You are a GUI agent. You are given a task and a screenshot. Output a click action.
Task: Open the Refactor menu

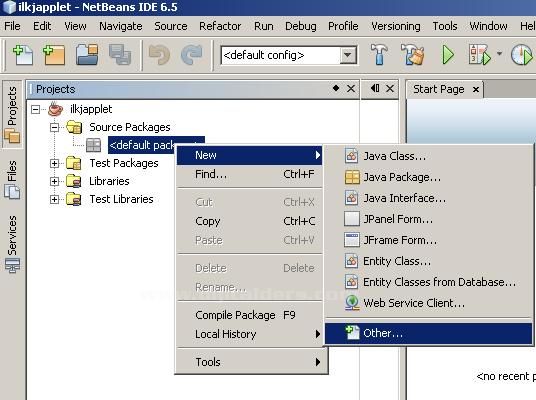coord(220,26)
